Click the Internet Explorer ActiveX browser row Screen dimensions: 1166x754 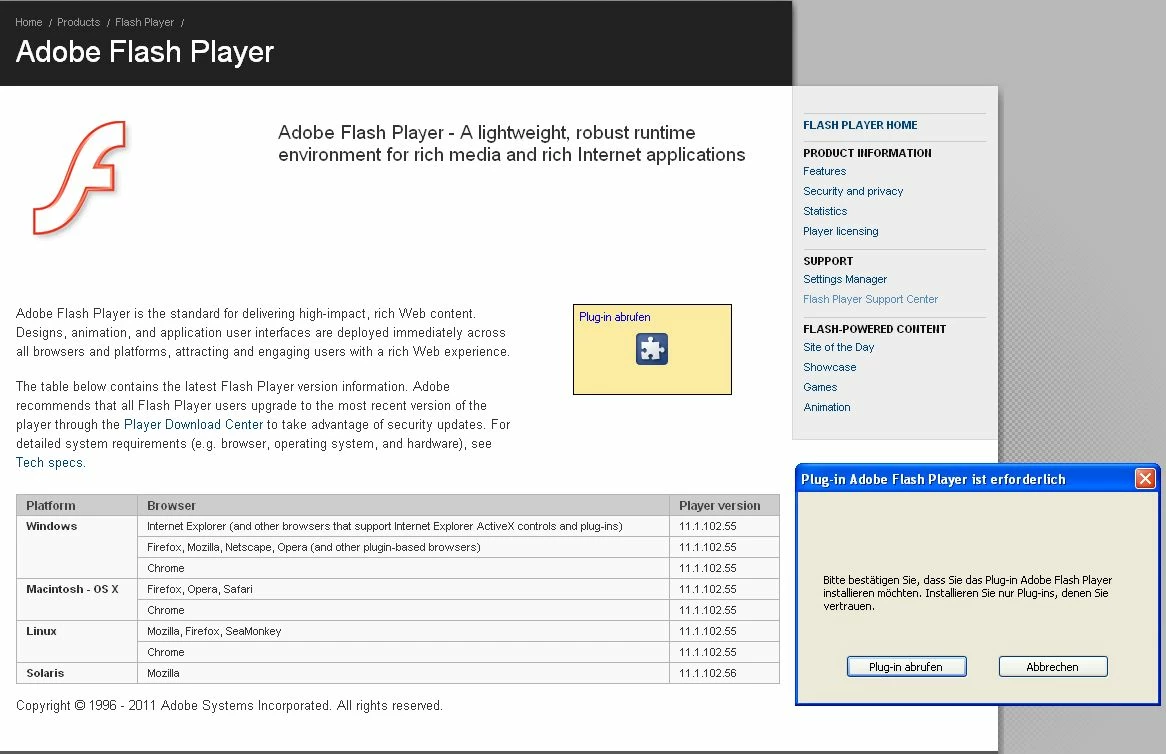click(403, 526)
